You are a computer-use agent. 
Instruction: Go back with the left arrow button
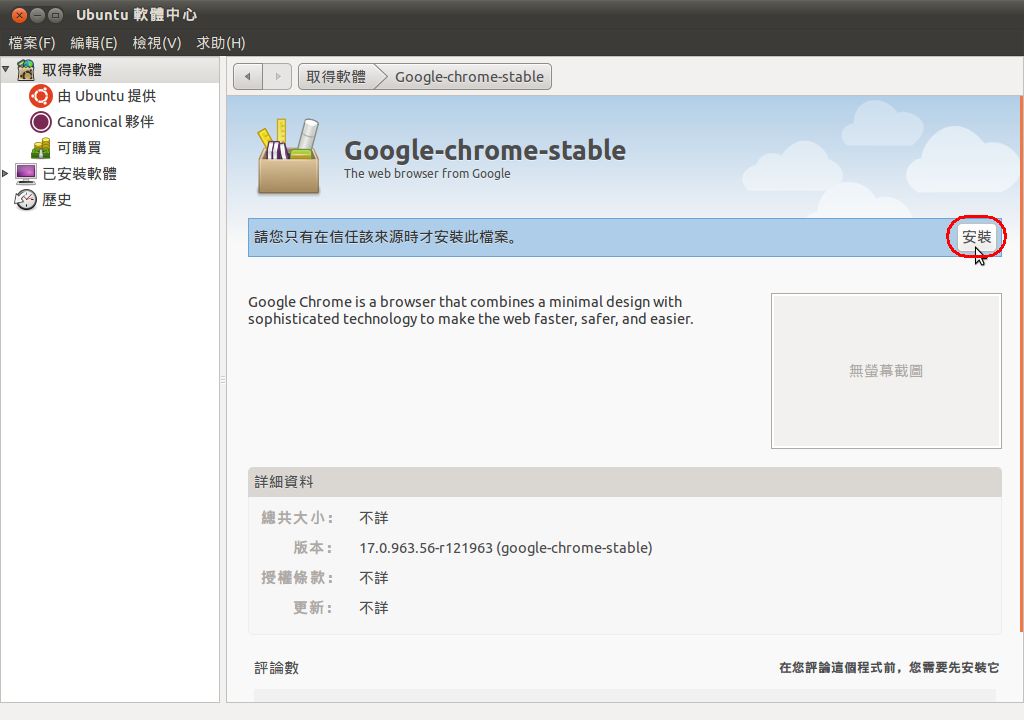click(248, 76)
